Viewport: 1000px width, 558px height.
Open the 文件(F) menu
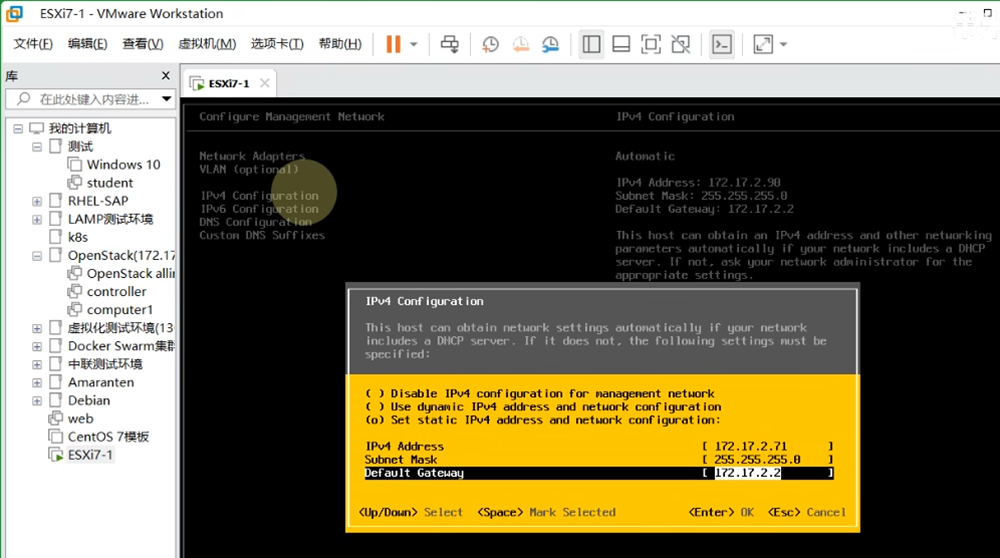[x=33, y=43]
